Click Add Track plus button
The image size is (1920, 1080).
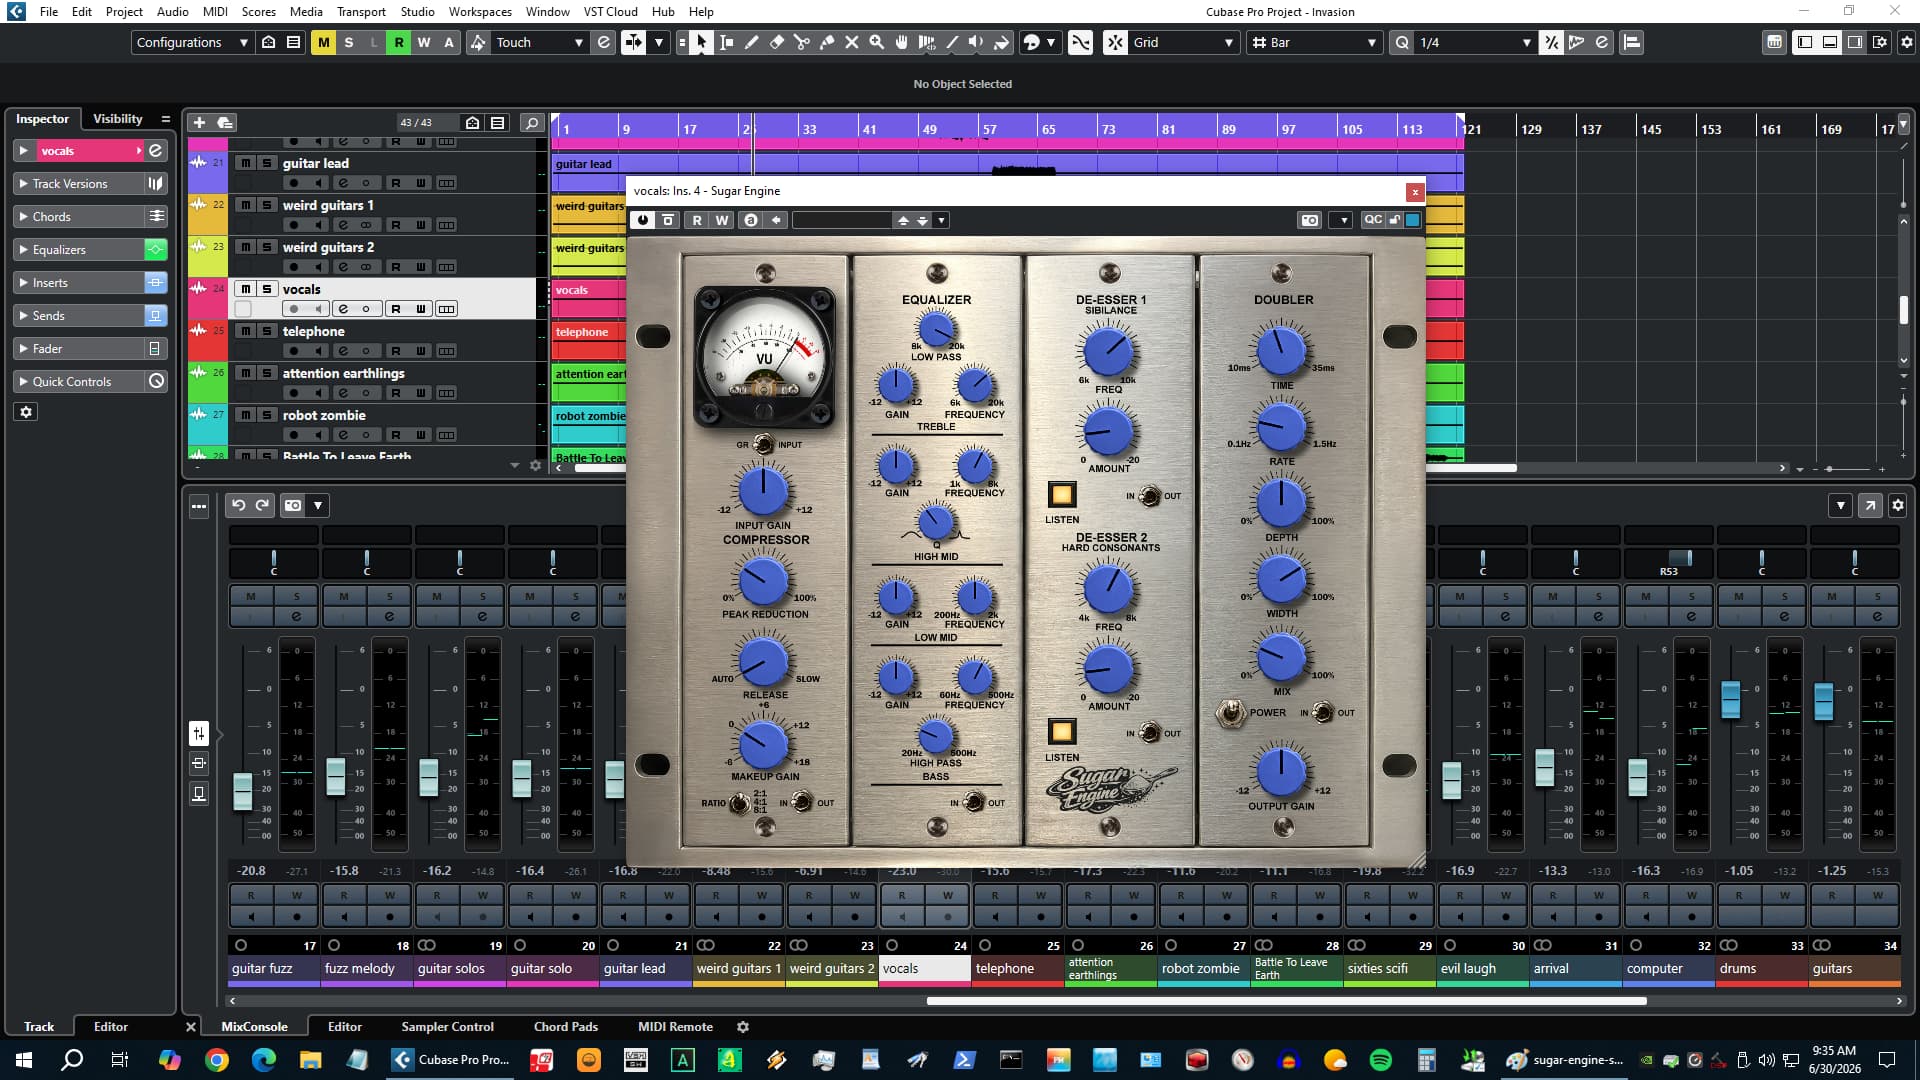(x=199, y=122)
